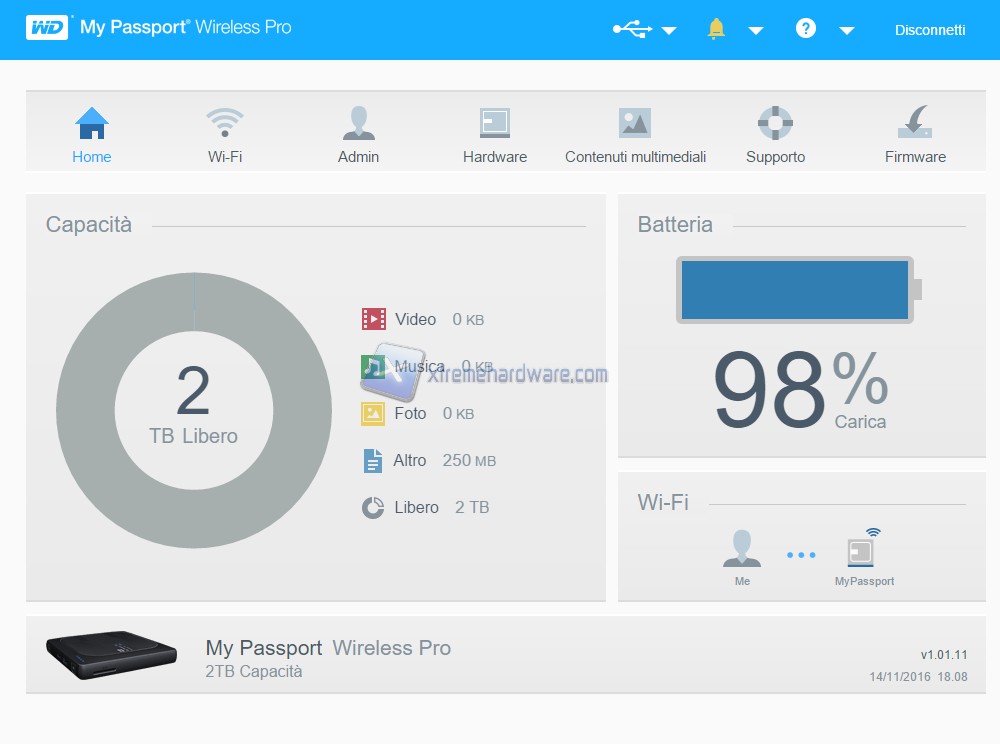Click the help question mark icon
The height and width of the screenshot is (744, 1000).
tap(806, 29)
